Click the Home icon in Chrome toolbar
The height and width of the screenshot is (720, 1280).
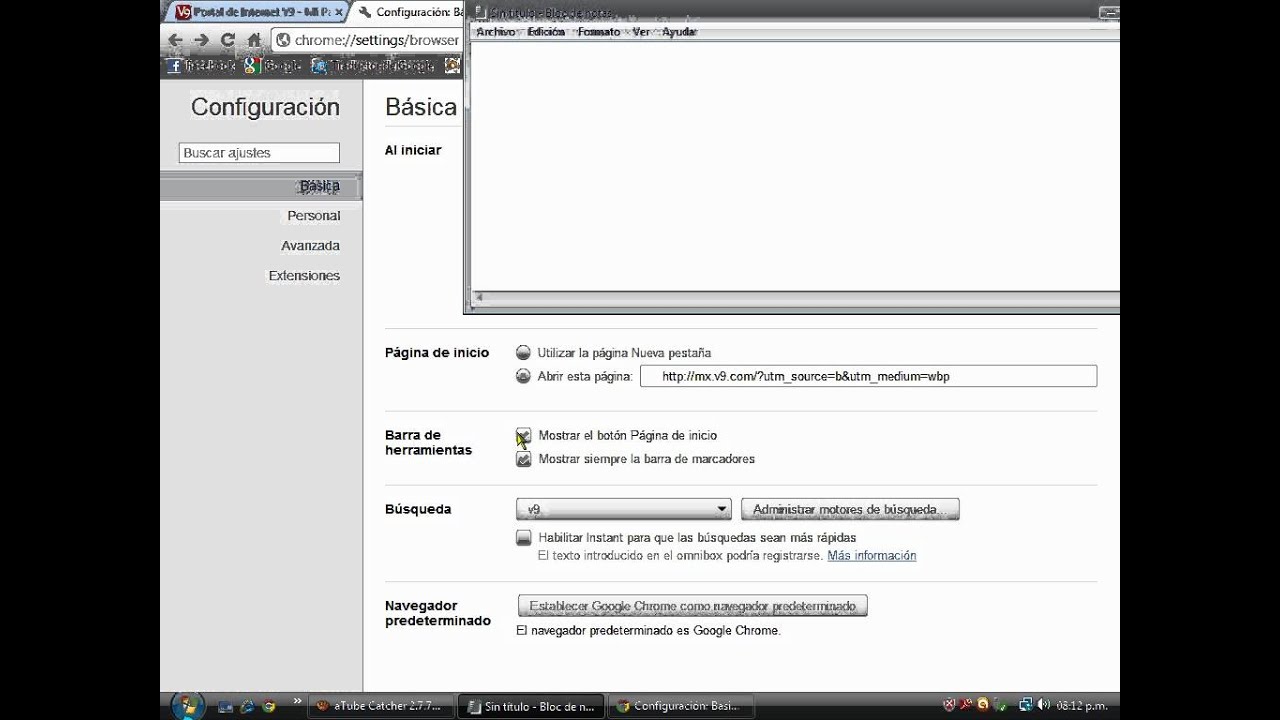click(x=254, y=40)
